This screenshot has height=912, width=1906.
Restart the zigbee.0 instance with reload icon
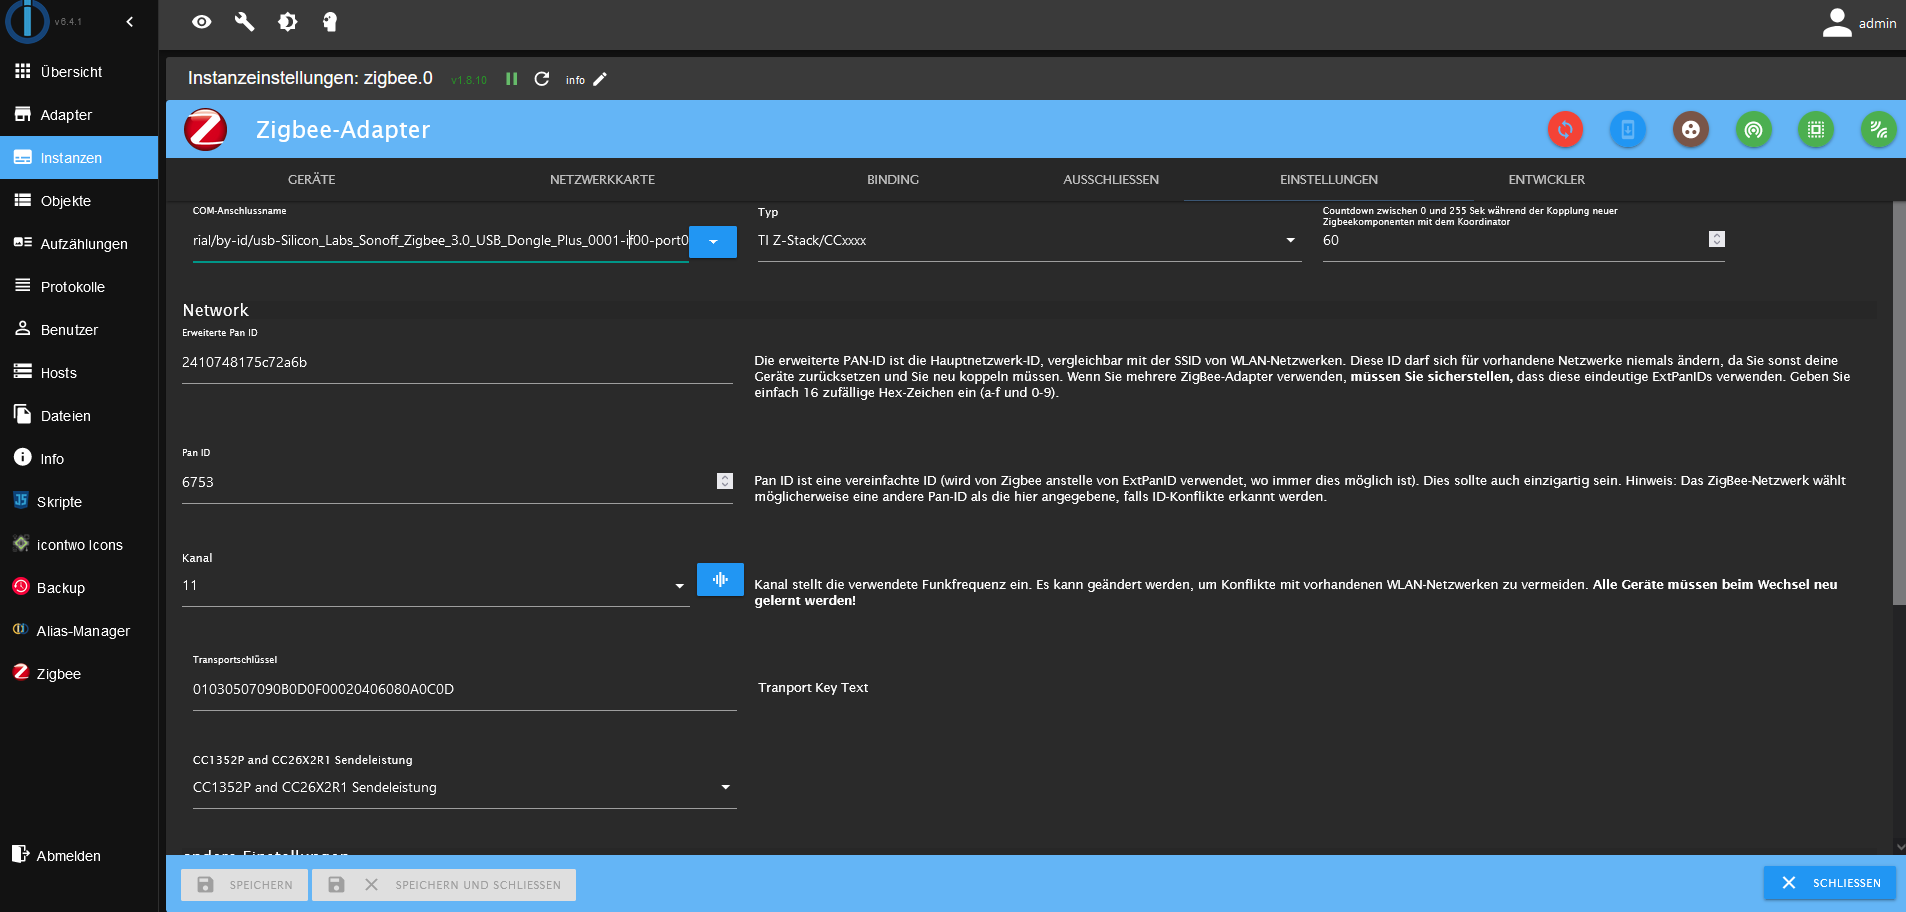pos(542,79)
